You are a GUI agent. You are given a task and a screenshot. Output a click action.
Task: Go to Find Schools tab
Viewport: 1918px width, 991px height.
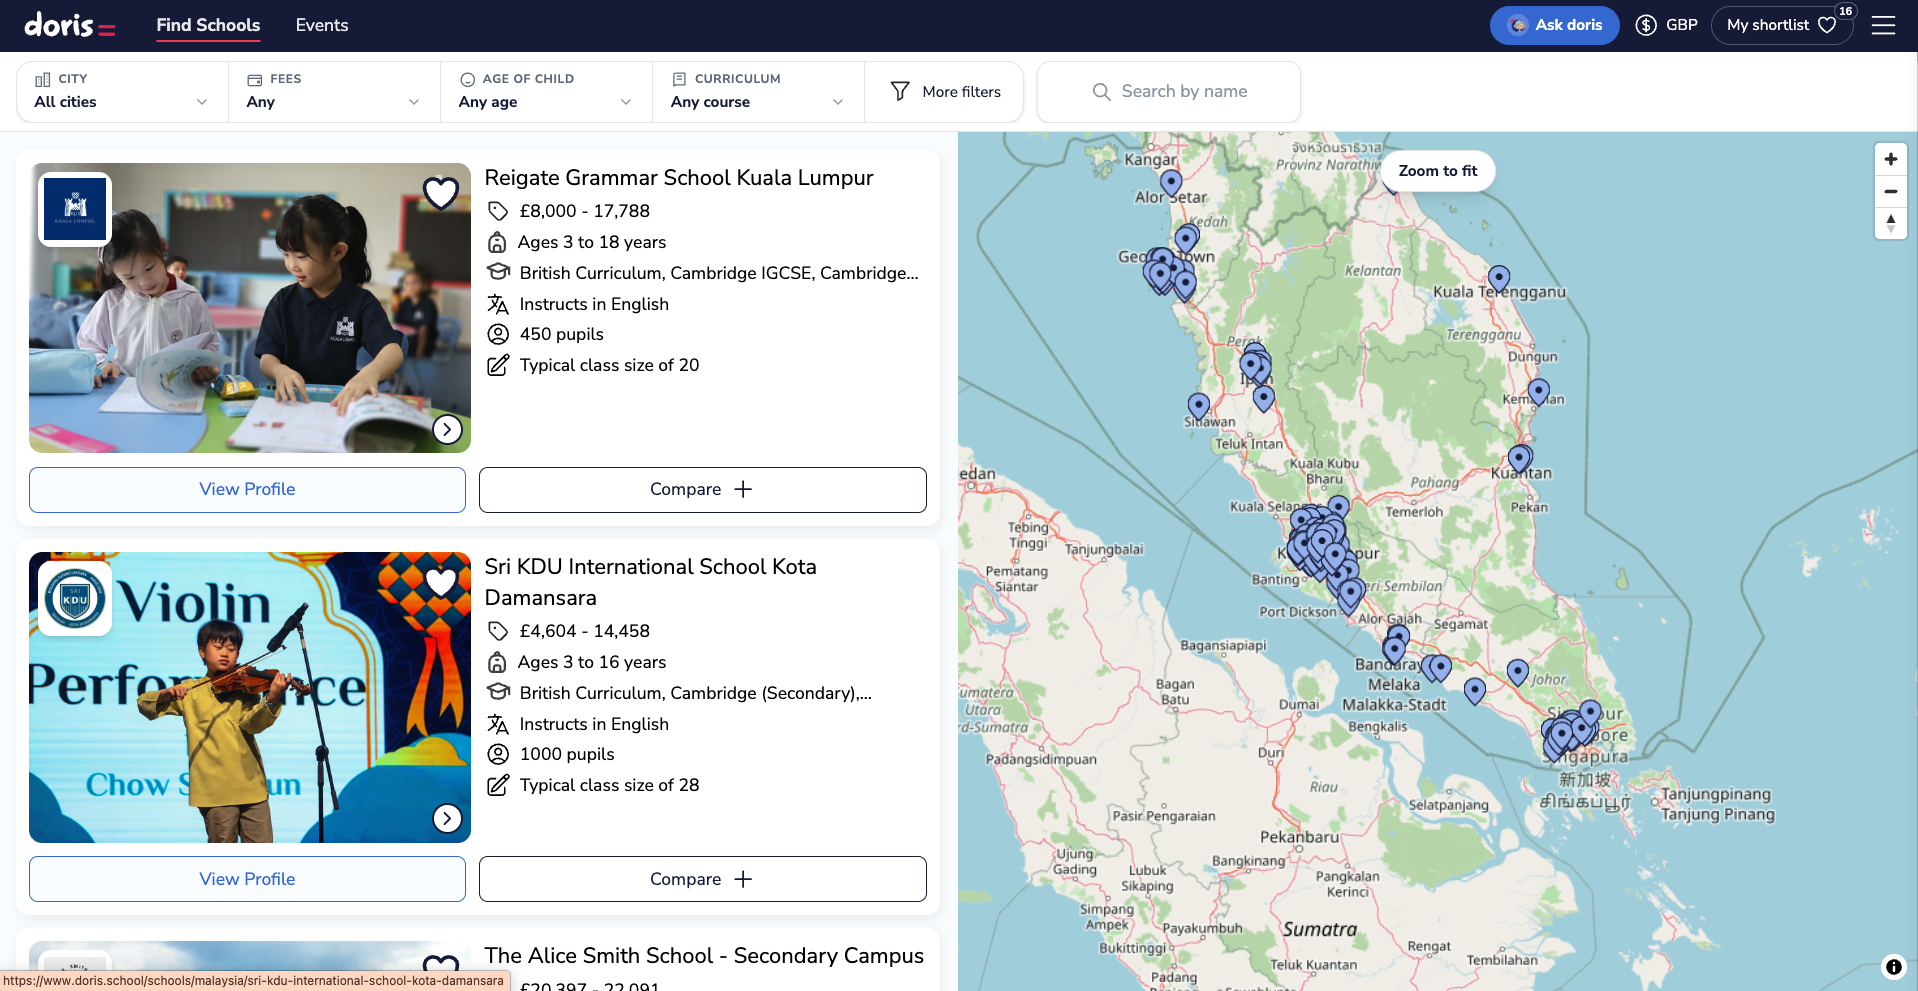(x=208, y=25)
